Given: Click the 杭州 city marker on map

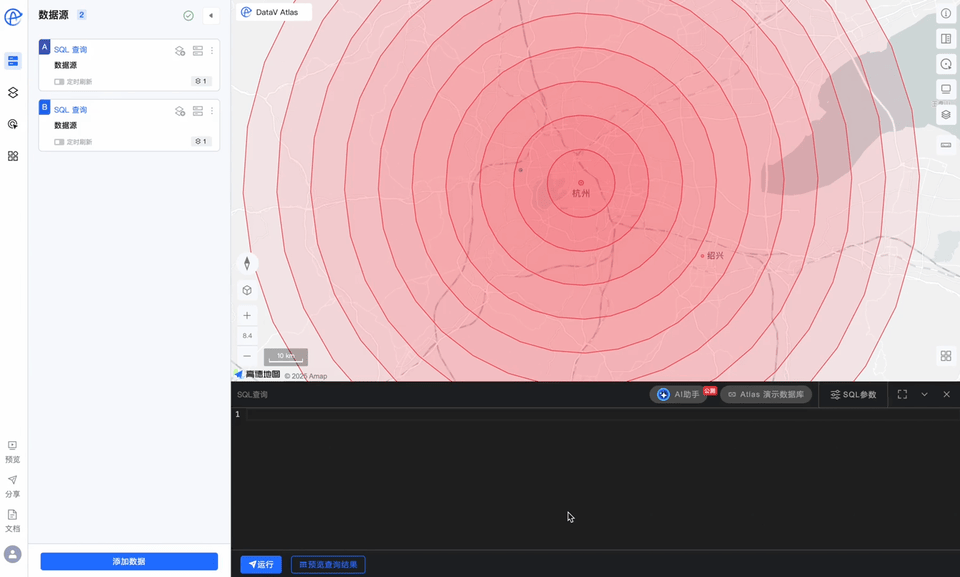Looking at the screenshot, I should click(x=581, y=183).
